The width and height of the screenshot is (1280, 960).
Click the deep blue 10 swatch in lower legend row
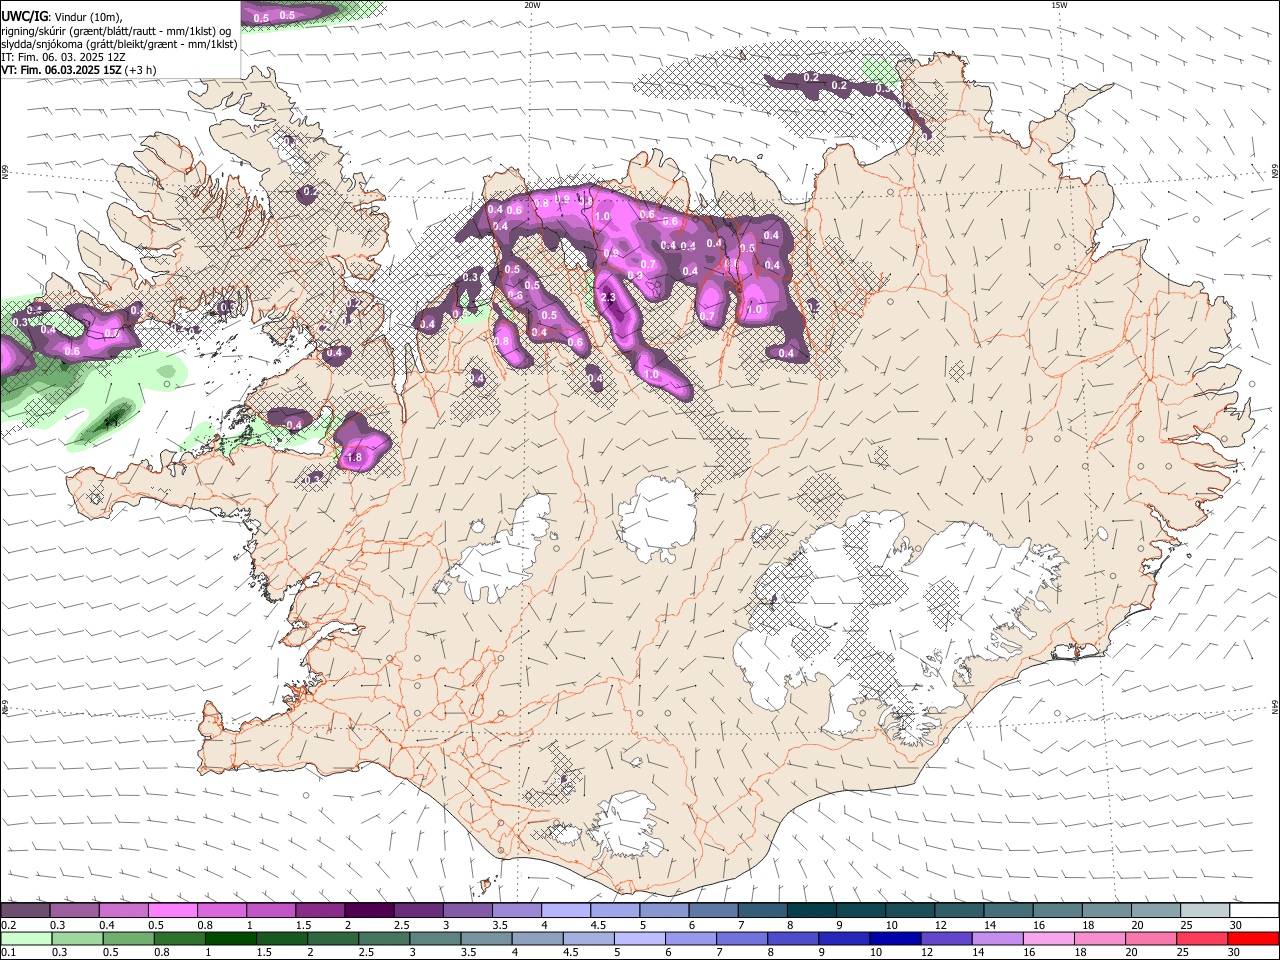click(895, 938)
